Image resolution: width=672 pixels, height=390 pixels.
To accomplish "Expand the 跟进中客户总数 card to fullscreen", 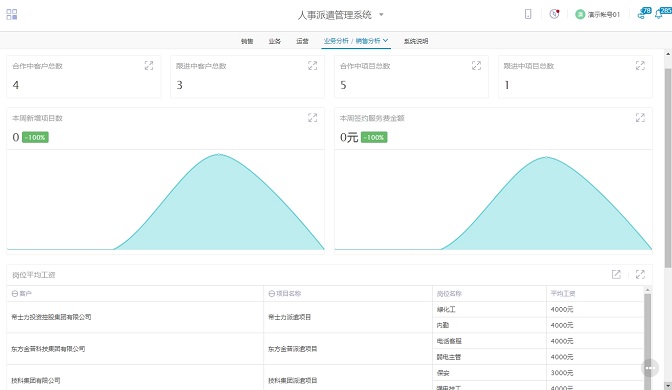I will click(x=312, y=66).
